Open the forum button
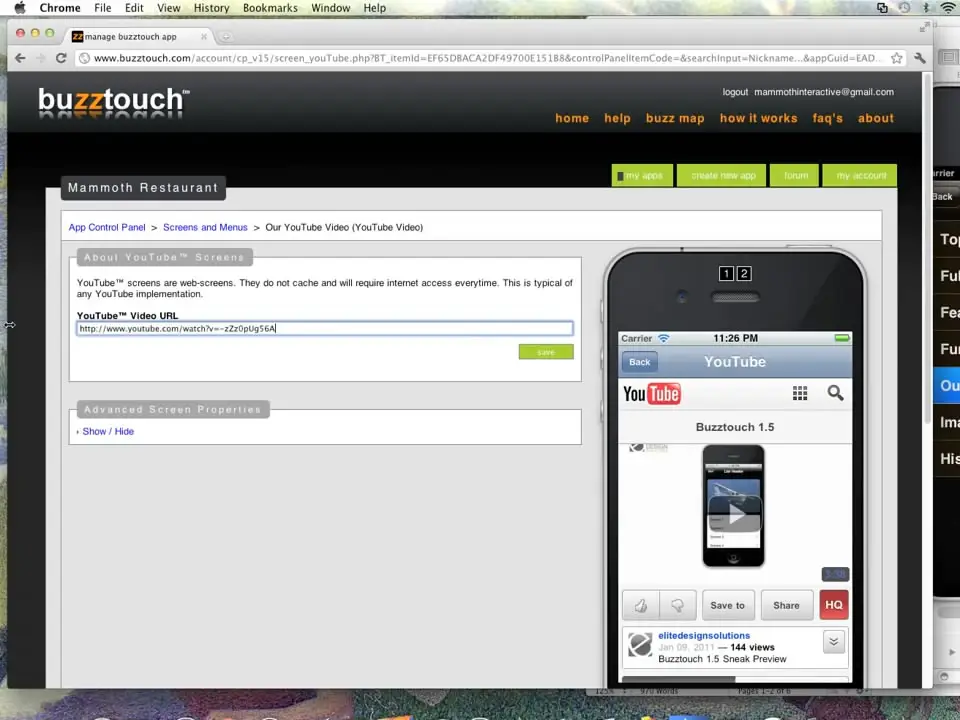Screen dimensions: 960x720 [794, 176]
